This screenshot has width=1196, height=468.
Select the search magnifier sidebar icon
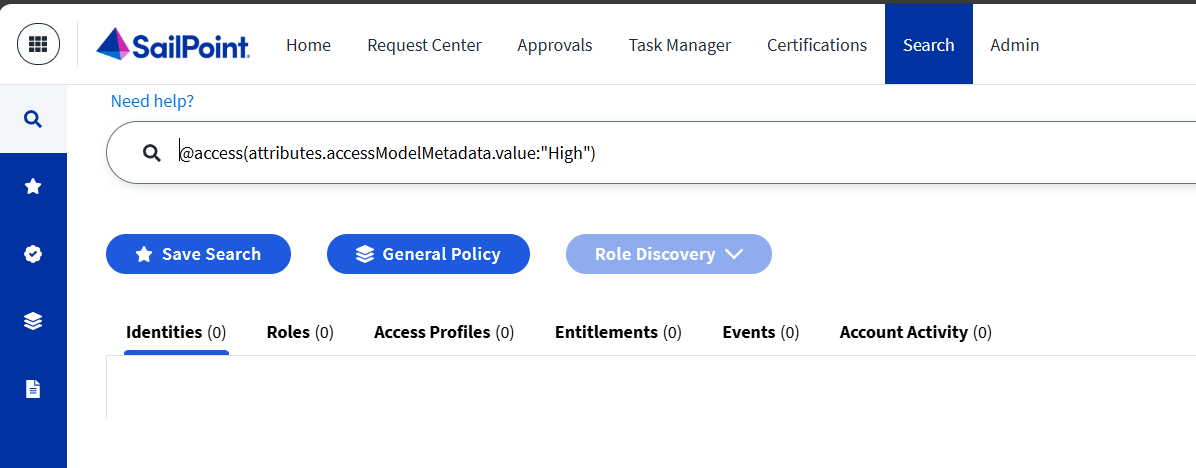coord(33,120)
